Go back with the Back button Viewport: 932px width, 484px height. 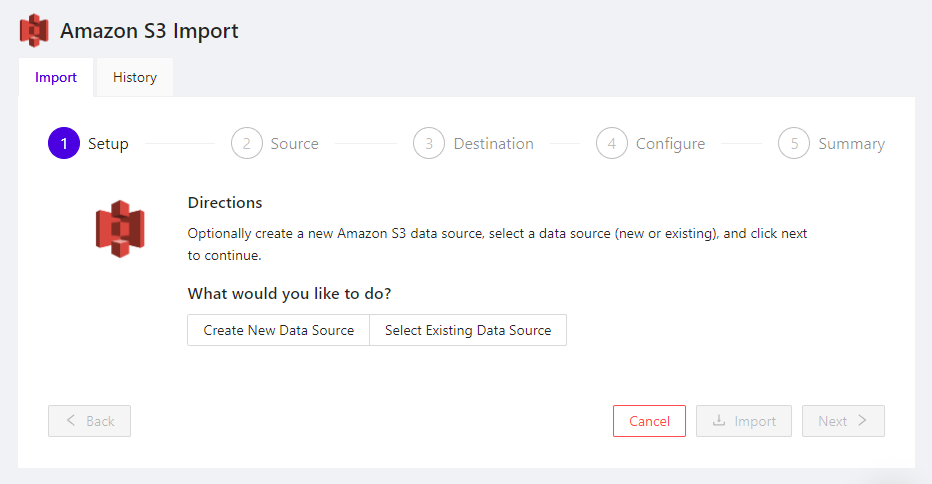[89, 421]
